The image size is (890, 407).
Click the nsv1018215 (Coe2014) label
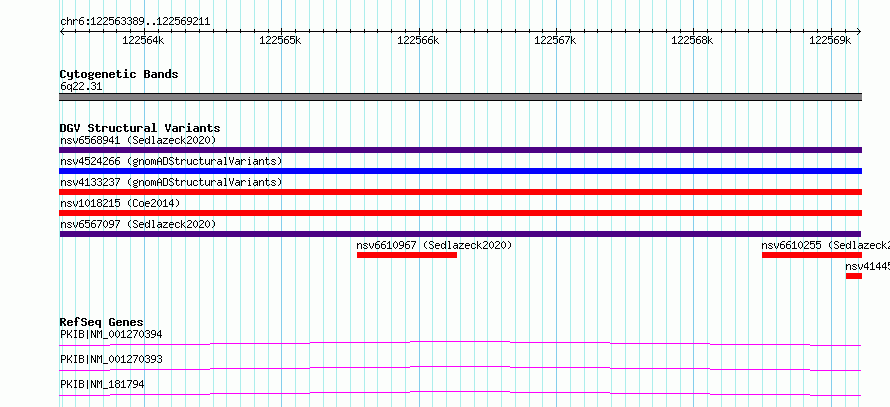click(x=120, y=203)
